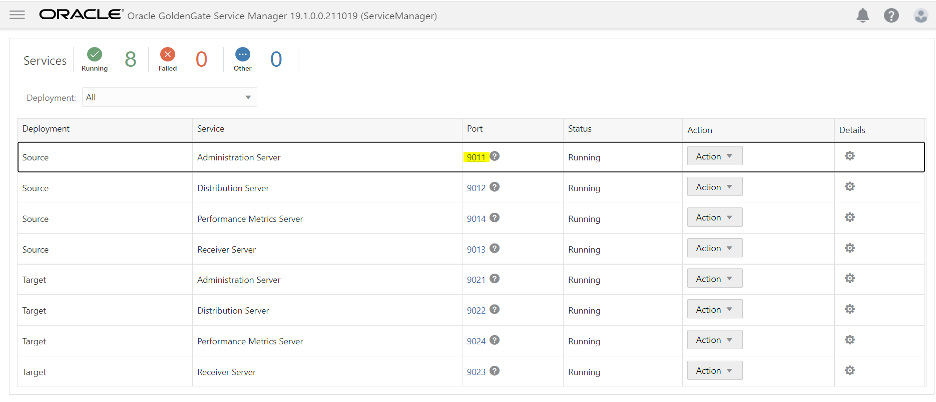936x402 pixels.
Task: Open details gear for Target Performance Metrics Server
Action: tap(850, 339)
